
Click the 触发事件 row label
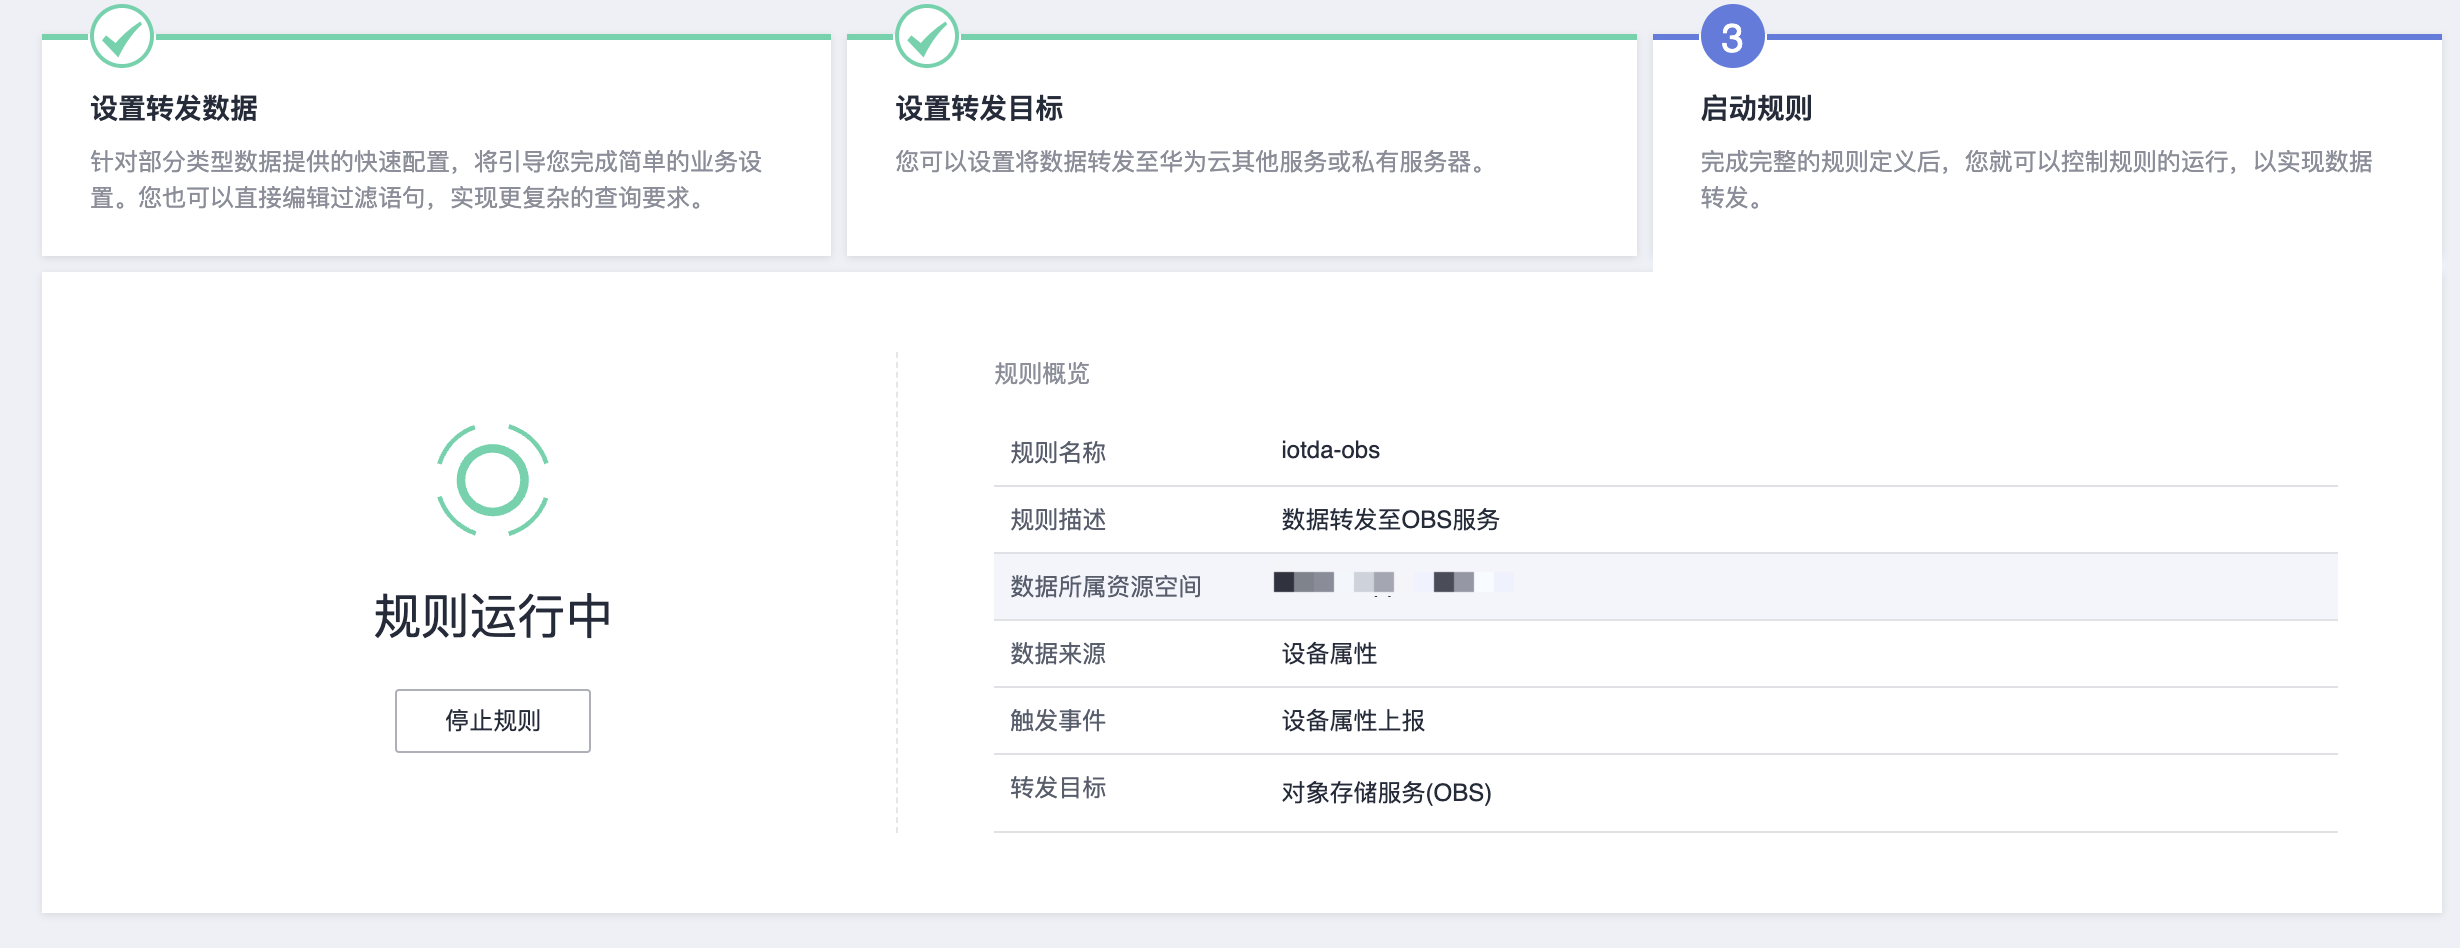1058,721
